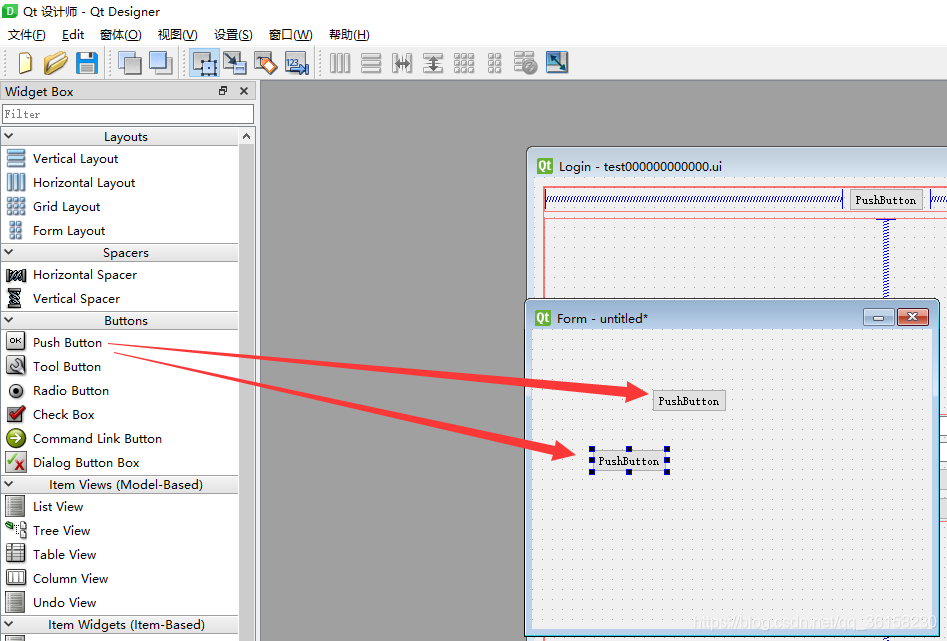Close the Widget Box panel
Image resolution: width=947 pixels, height=641 pixels.
click(244, 91)
